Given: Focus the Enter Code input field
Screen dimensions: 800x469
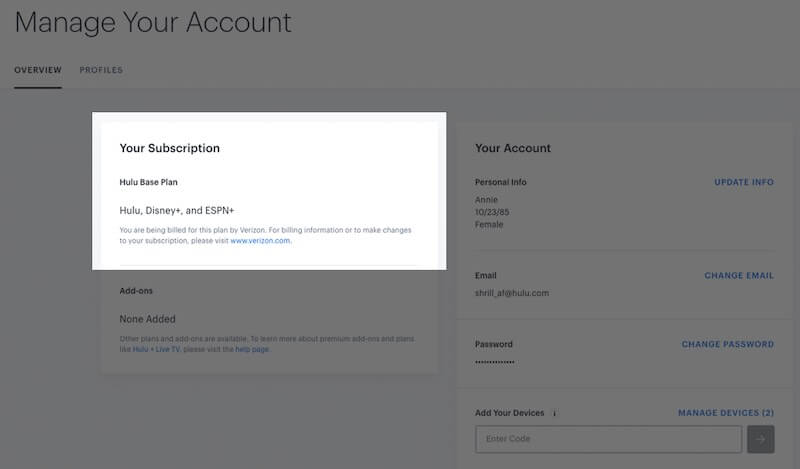Looking at the screenshot, I should 608,439.
